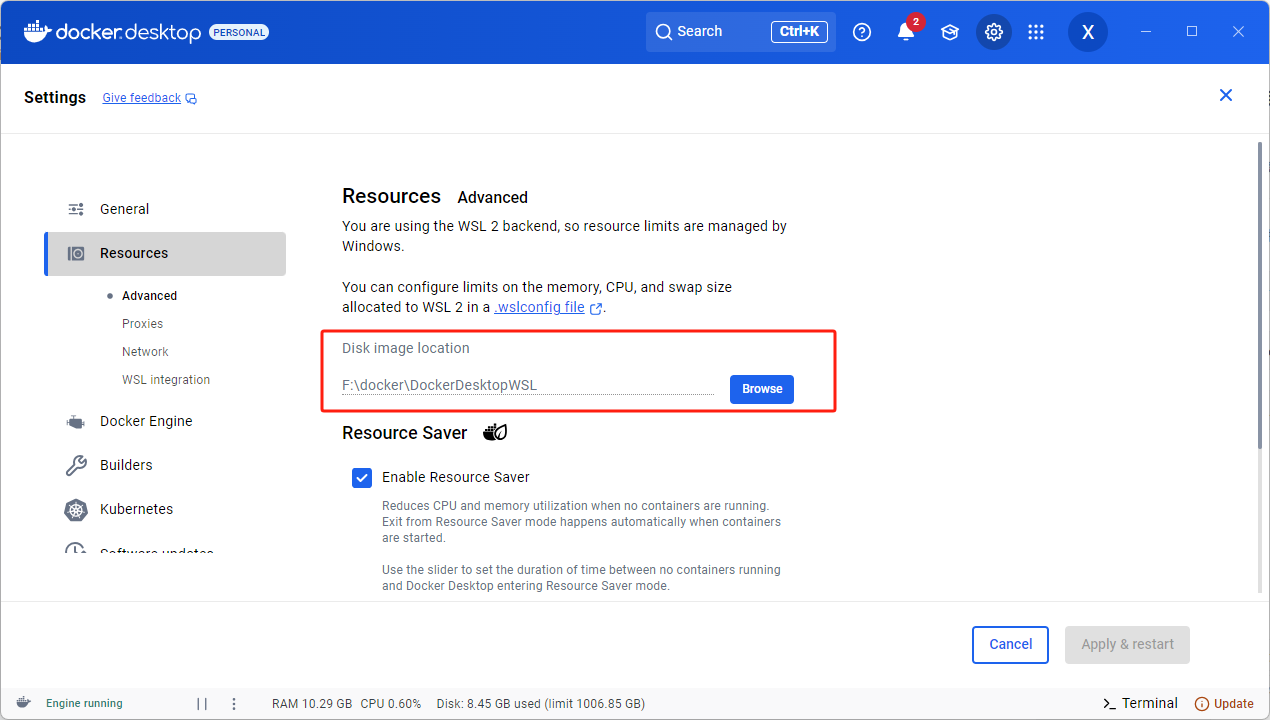Open the apps grid icon
The width and height of the screenshot is (1270, 720).
point(1036,32)
